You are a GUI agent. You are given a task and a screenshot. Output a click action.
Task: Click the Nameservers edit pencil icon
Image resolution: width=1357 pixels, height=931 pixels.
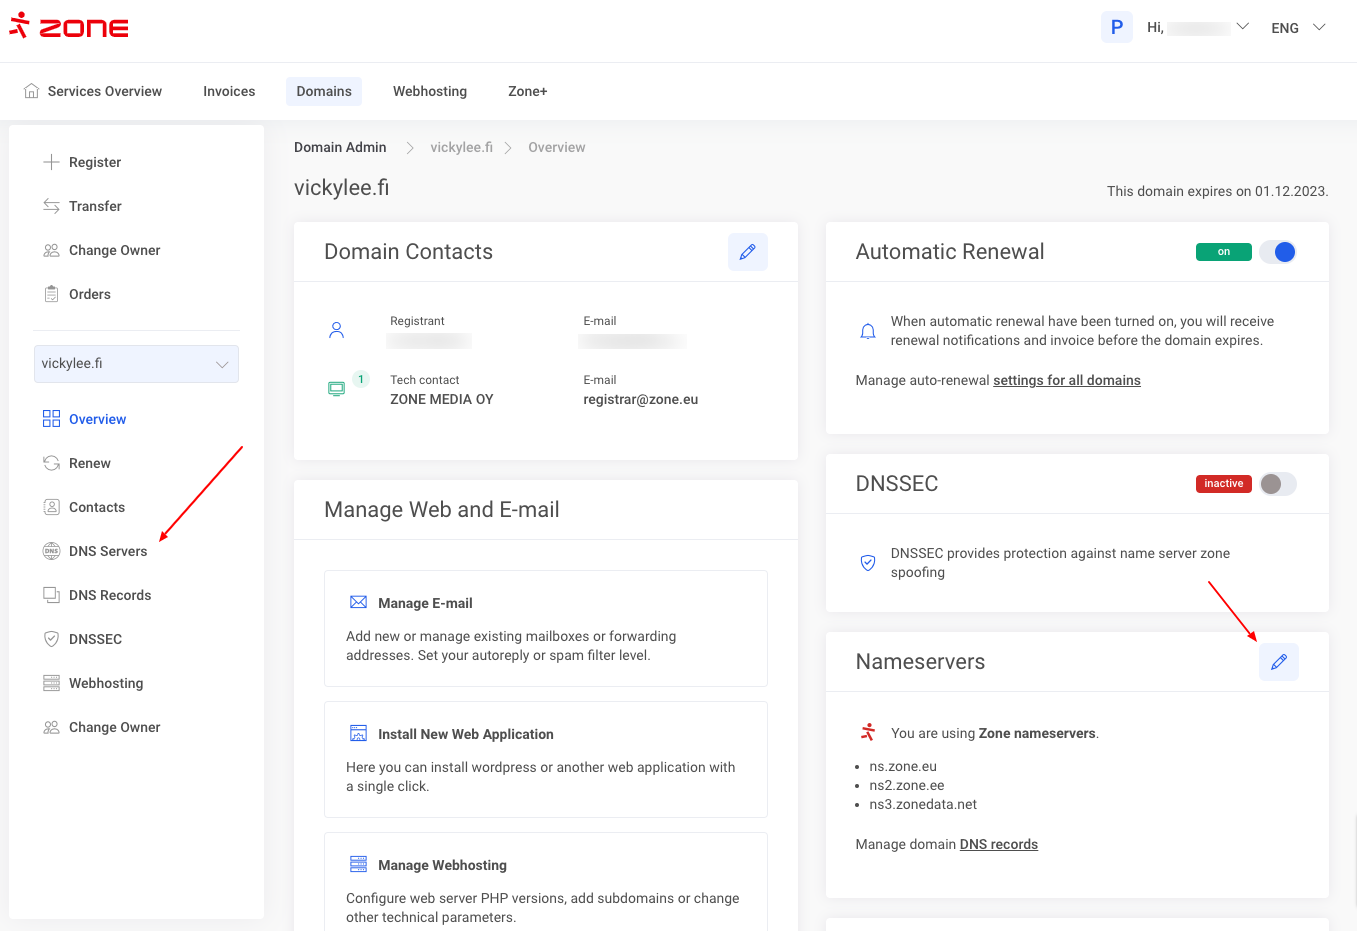[x=1278, y=662]
